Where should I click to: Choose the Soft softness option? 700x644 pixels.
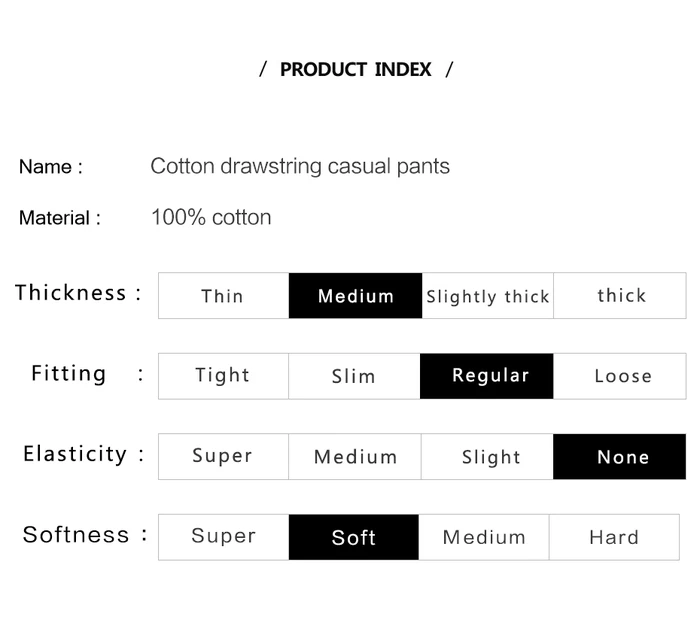(354, 537)
